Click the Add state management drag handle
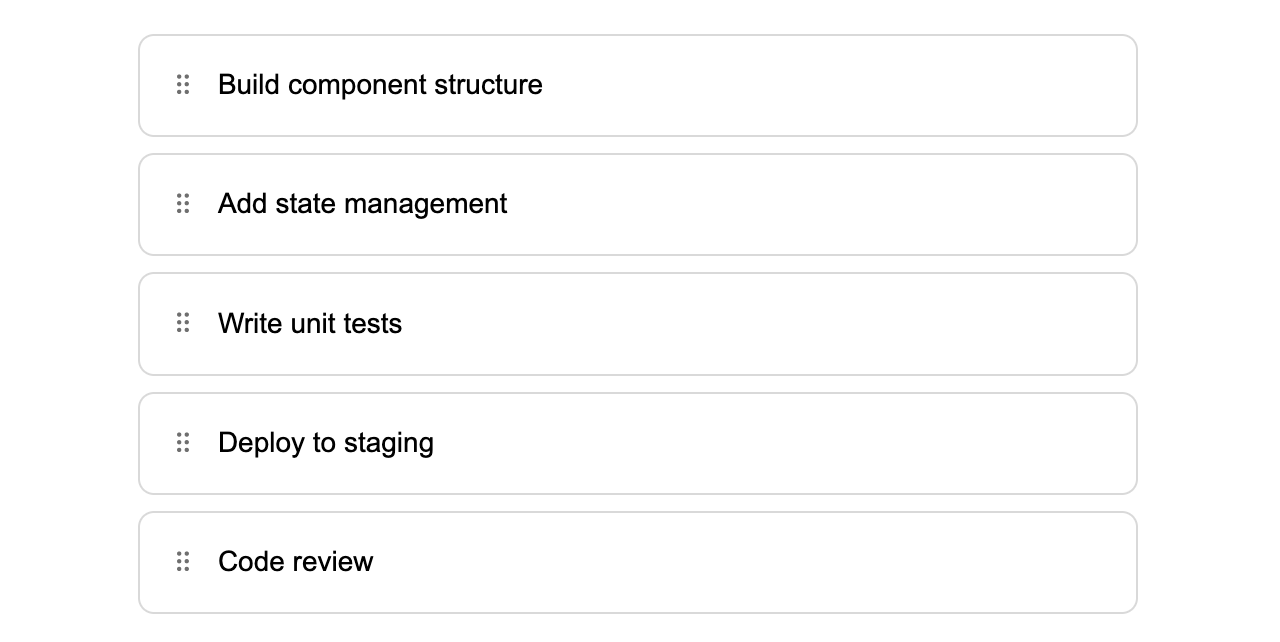This screenshot has width=1280, height=642. tap(183, 204)
